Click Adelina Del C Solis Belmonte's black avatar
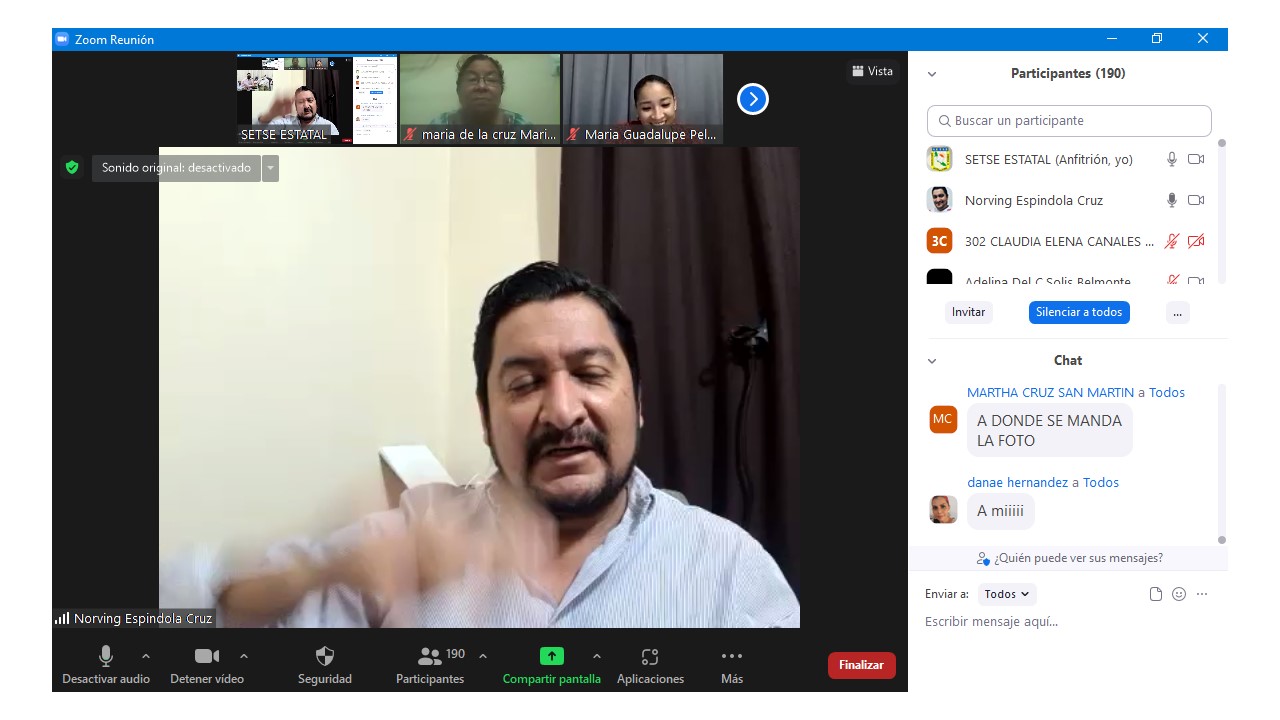Image resolution: width=1280 pixels, height=720 pixels. coord(939,277)
